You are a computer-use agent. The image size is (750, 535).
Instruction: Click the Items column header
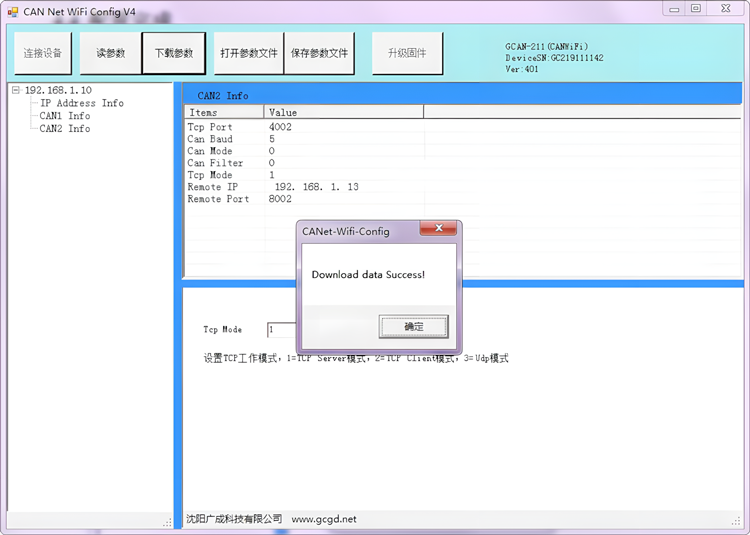223,113
